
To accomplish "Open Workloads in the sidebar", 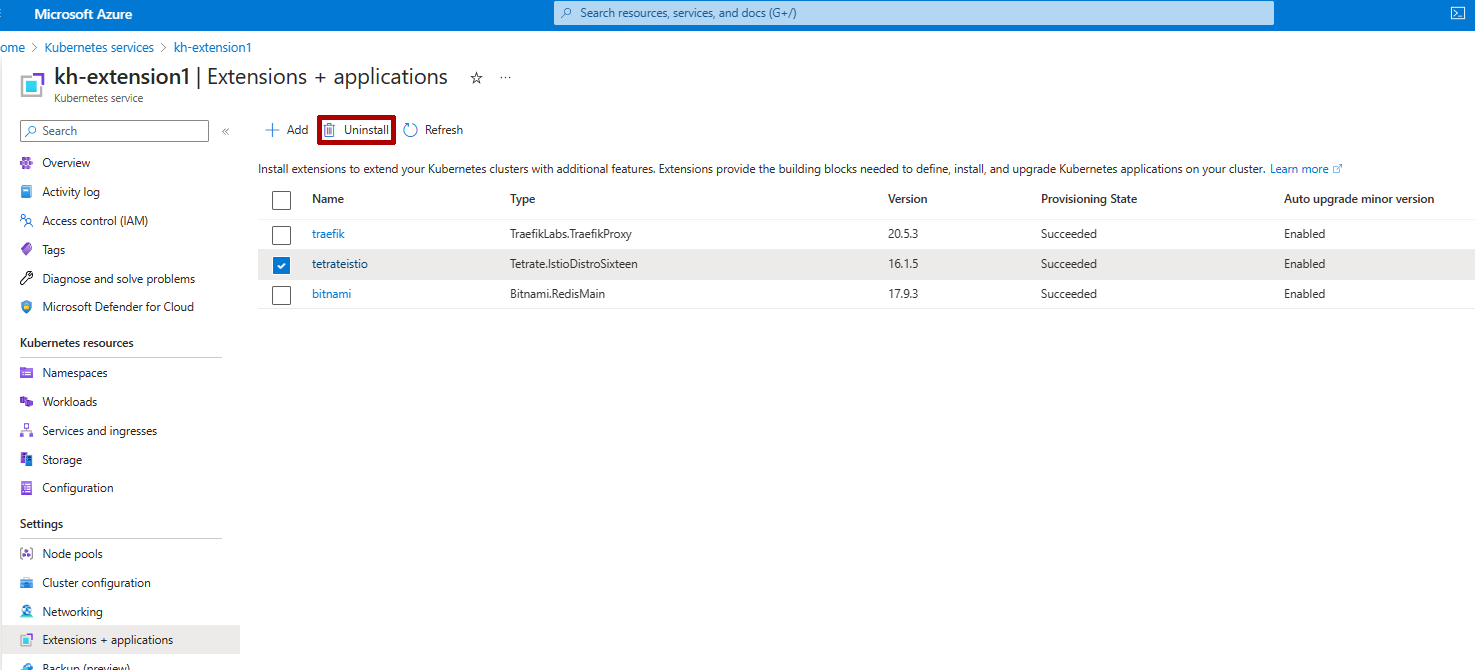I will pos(70,402).
